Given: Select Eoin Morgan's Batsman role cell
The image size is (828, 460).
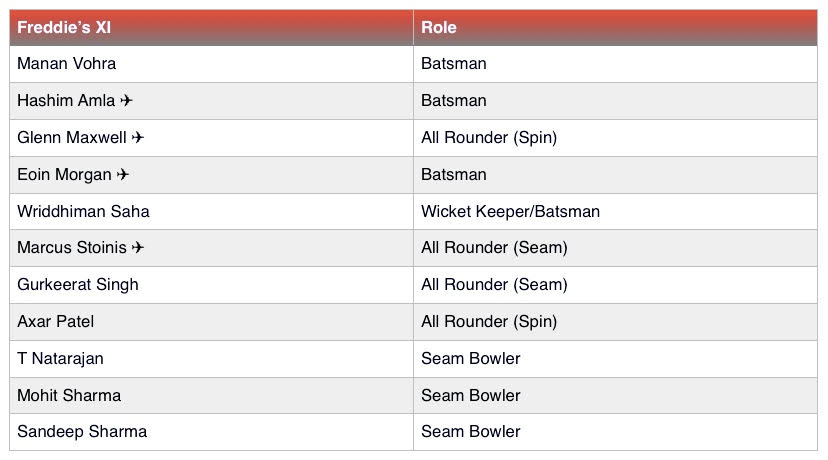Looking at the screenshot, I should [615, 175].
